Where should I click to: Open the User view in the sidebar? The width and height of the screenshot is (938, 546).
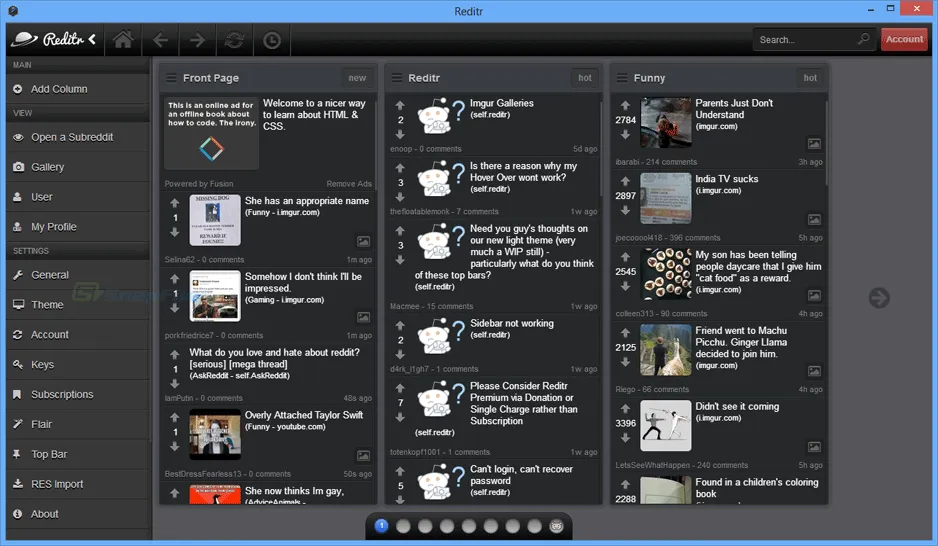point(78,197)
